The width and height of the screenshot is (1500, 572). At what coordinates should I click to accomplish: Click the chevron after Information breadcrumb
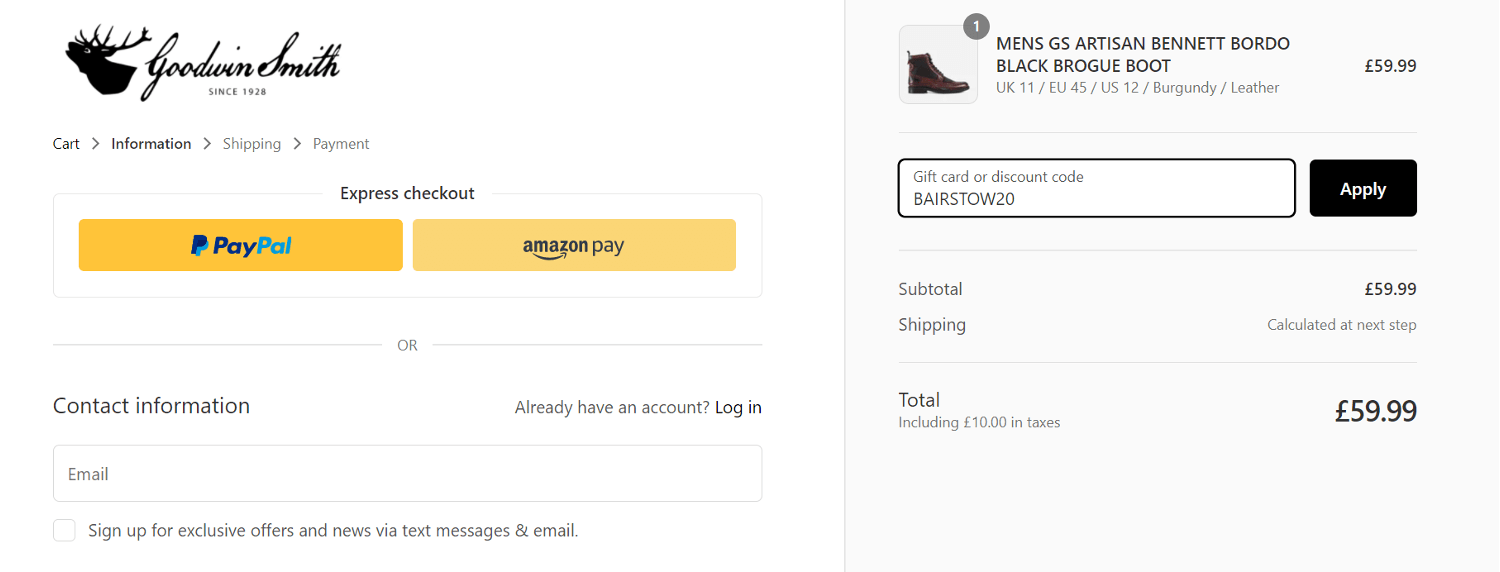[x=207, y=144]
